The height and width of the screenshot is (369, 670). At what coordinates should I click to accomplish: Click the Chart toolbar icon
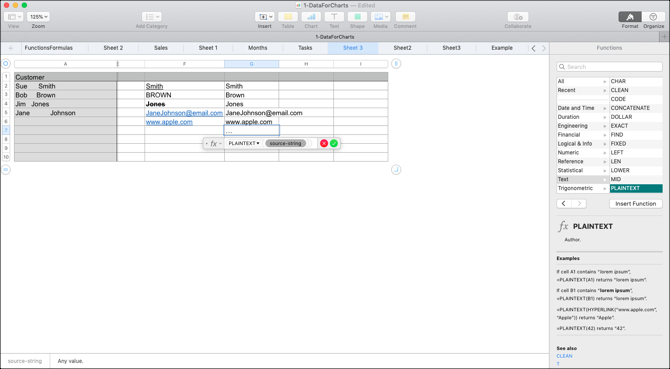(x=311, y=17)
